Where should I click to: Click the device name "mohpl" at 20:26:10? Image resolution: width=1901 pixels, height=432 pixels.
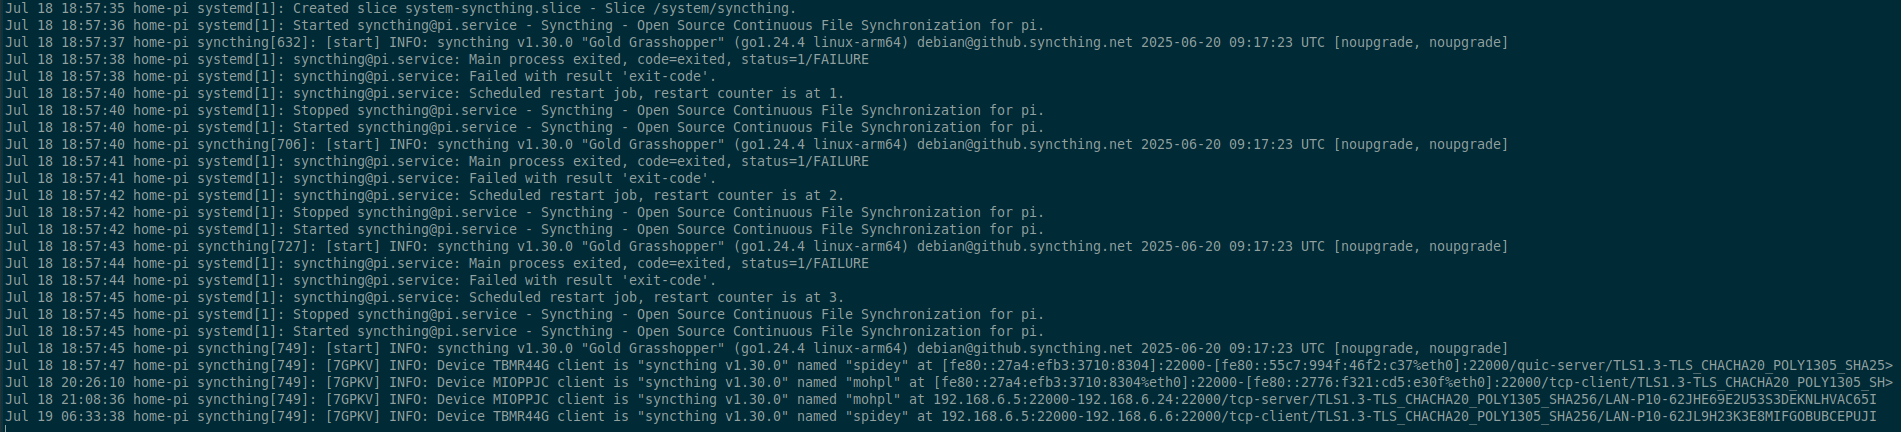[x=873, y=382]
